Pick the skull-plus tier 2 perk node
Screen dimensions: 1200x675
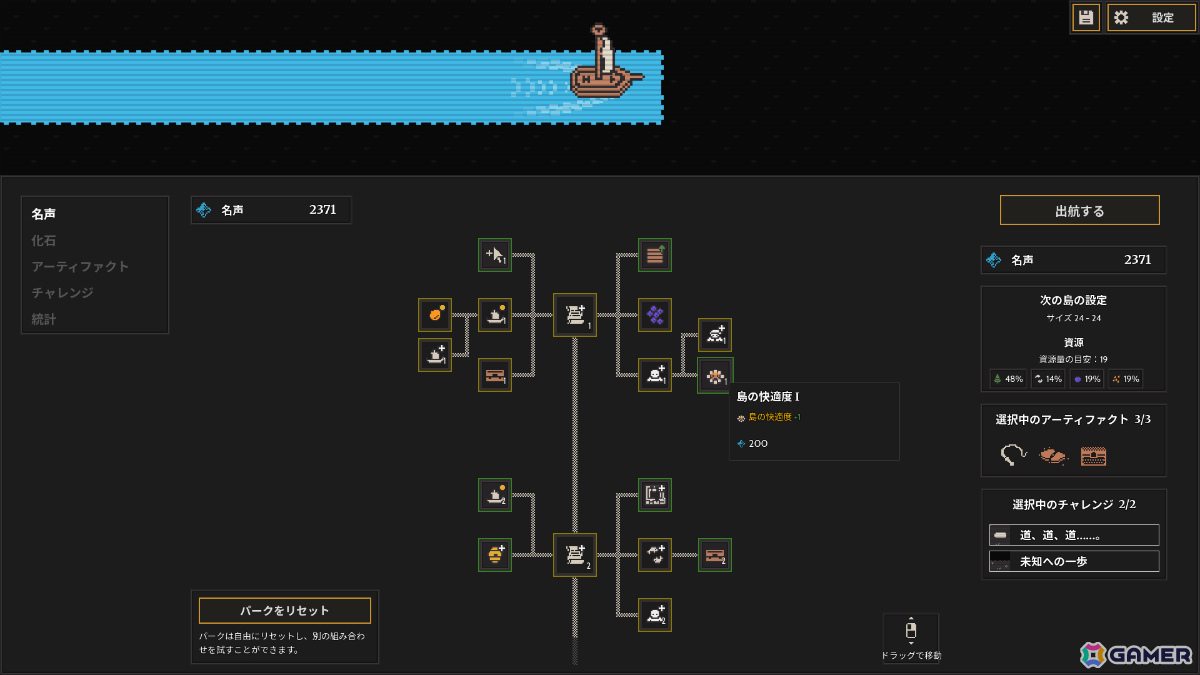click(x=655, y=615)
